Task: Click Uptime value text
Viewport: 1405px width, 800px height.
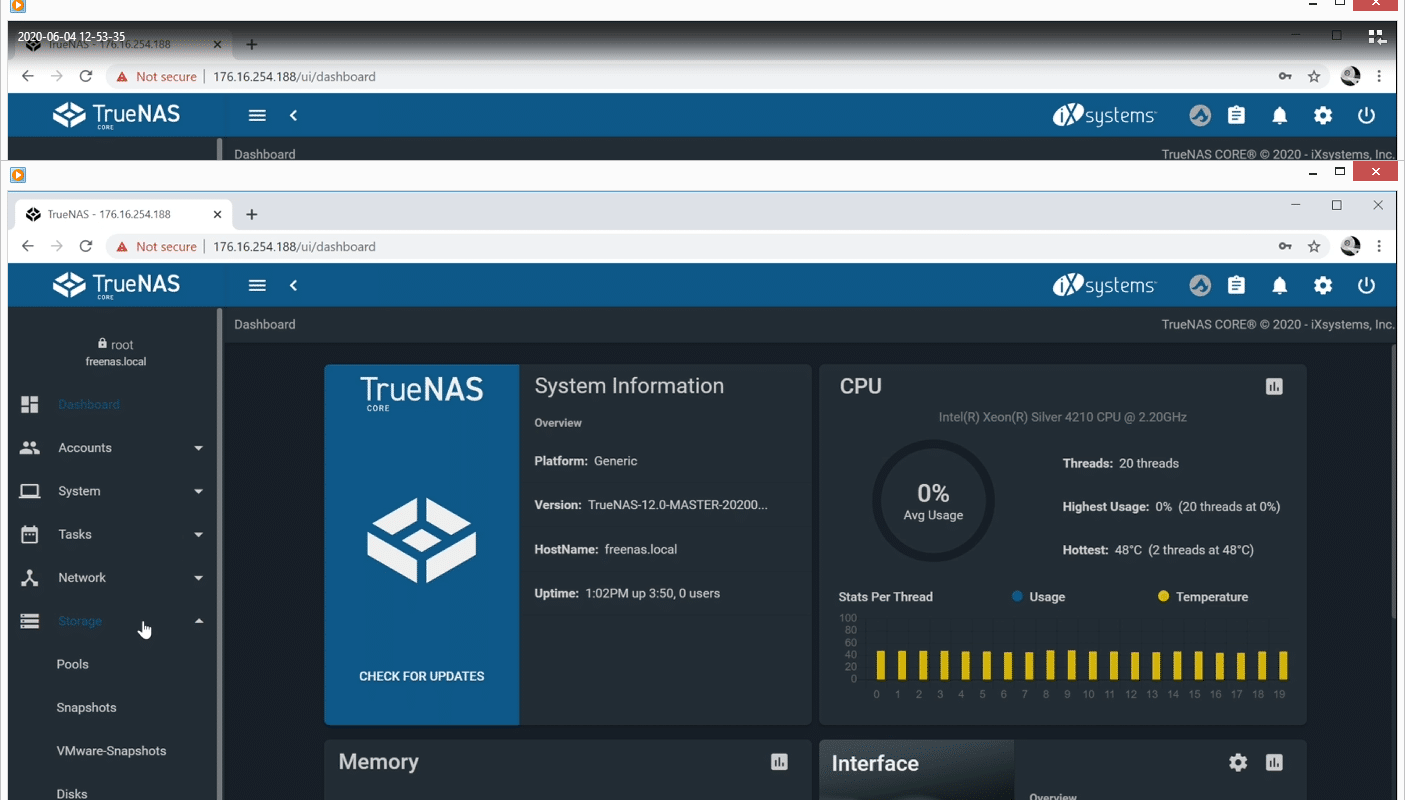Action: coord(653,593)
